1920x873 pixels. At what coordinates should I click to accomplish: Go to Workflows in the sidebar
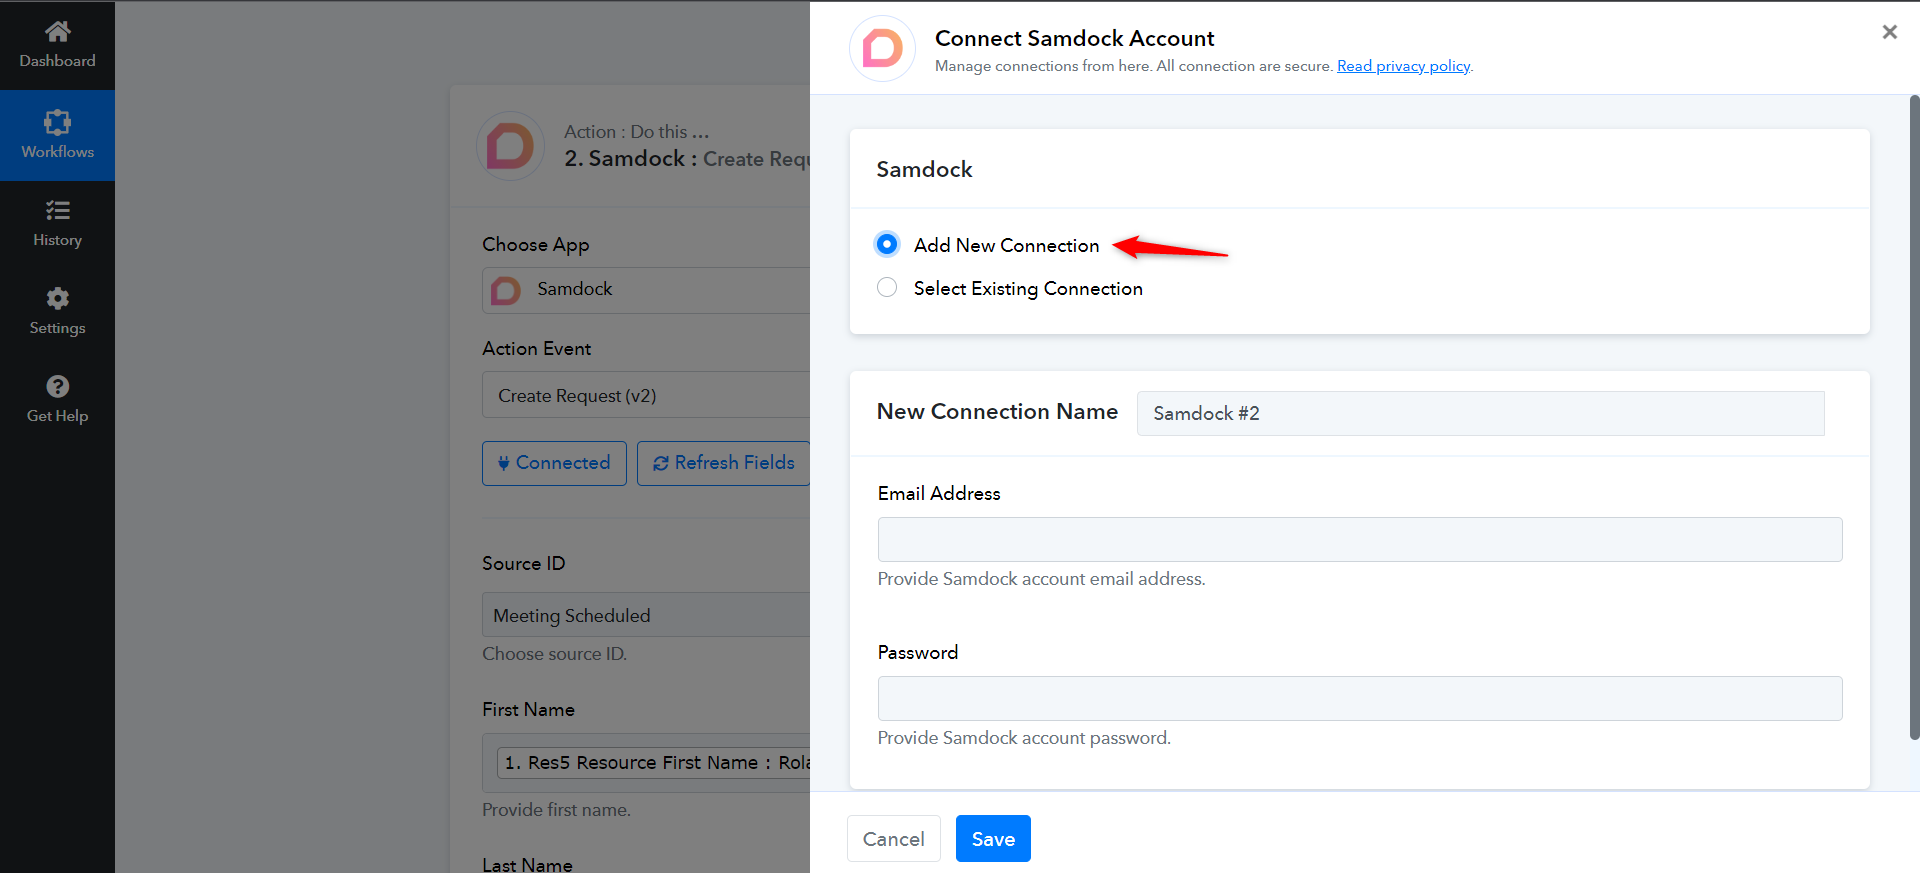coord(57,136)
